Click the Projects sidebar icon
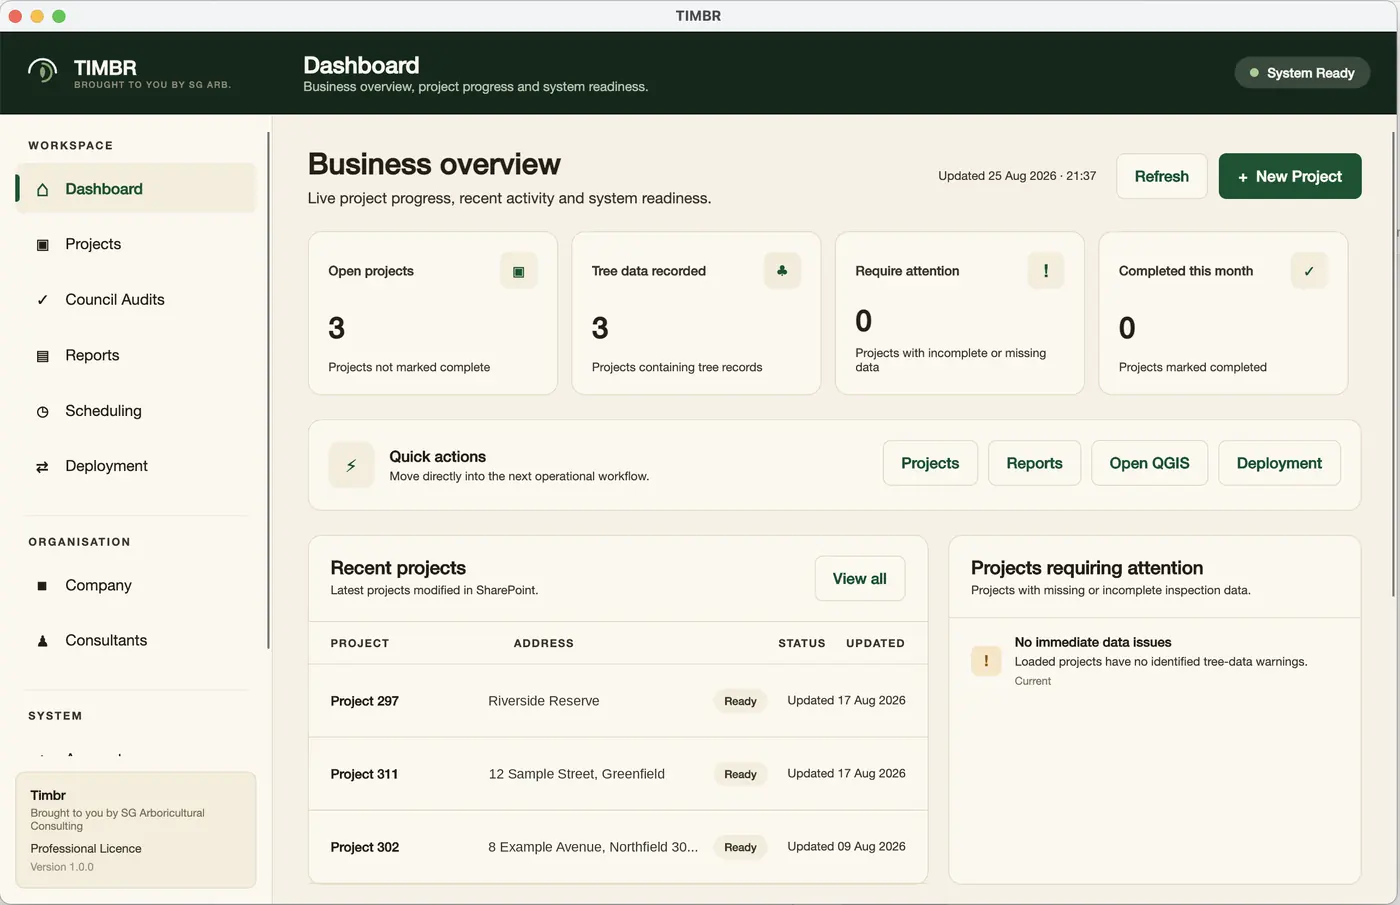The width and height of the screenshot is (1400, 905). (42, 245)
